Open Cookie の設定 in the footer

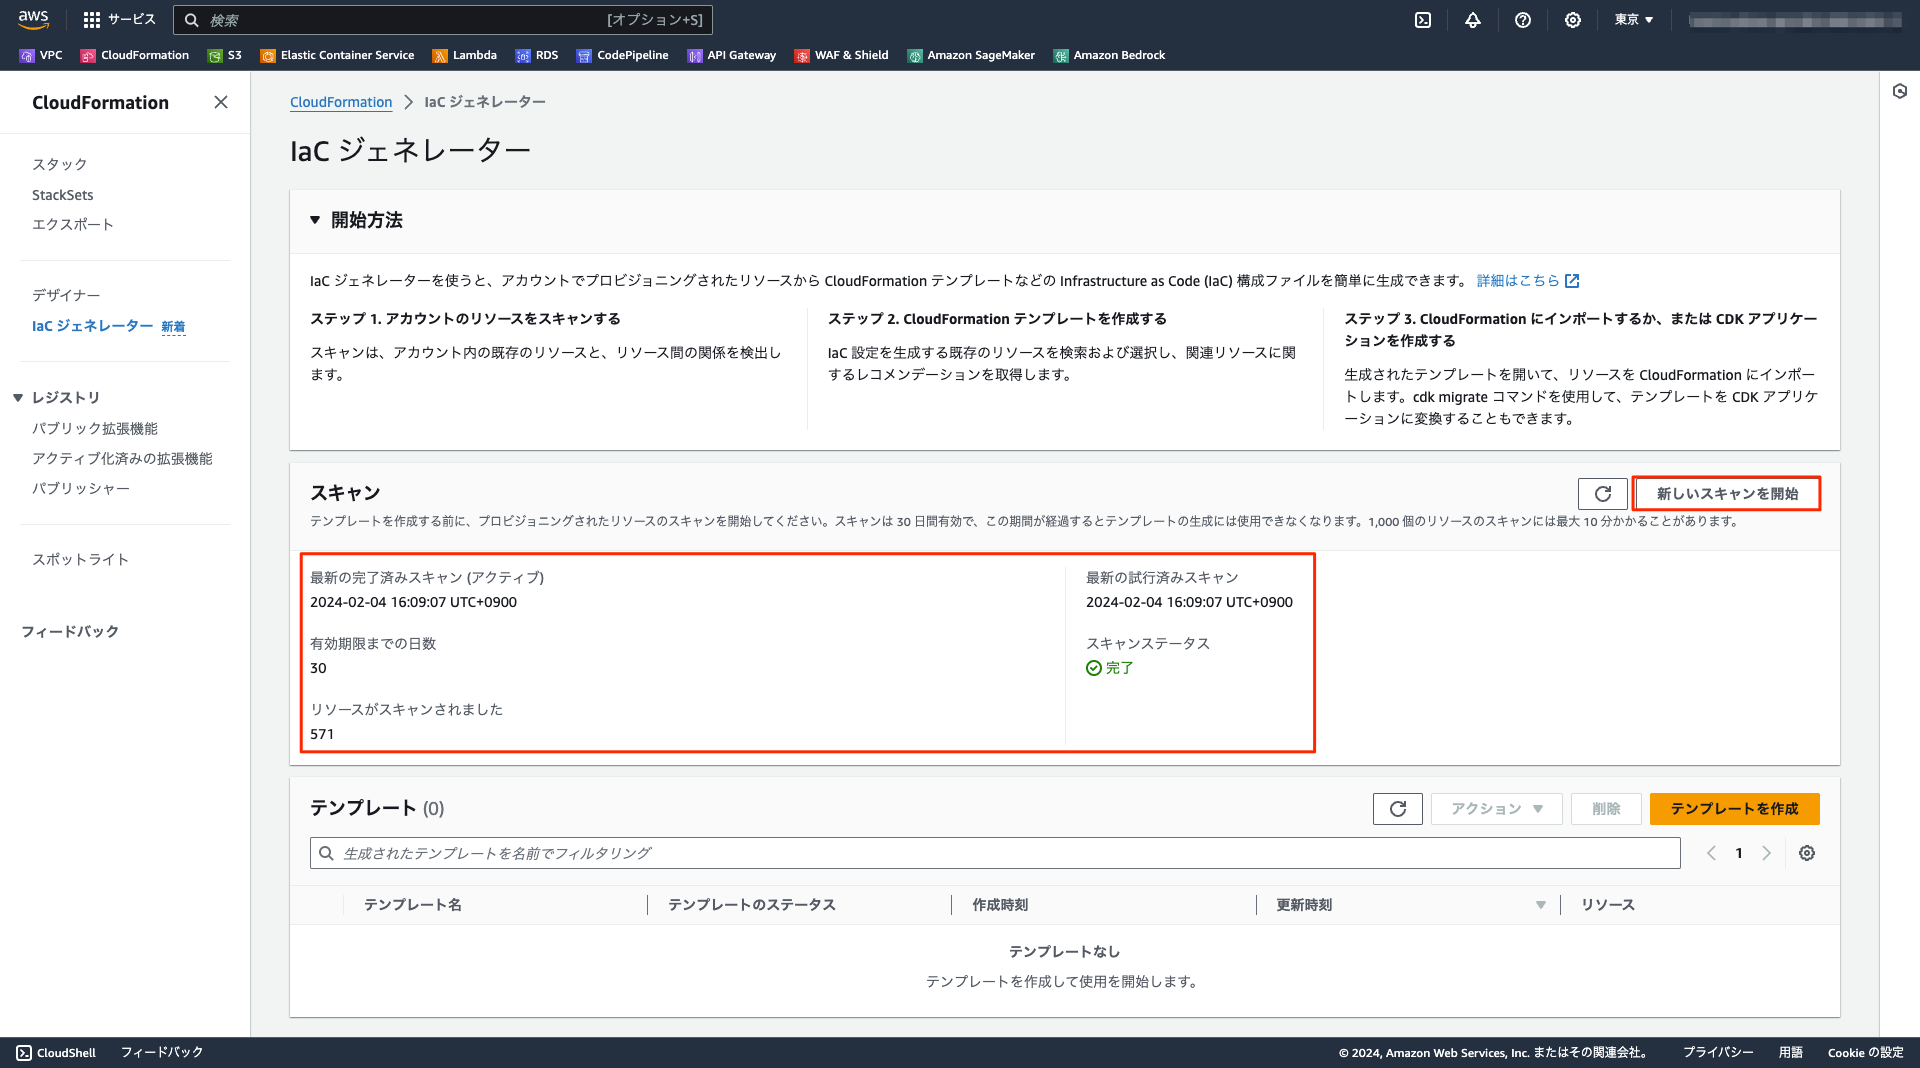(x=1865, y=1053)
